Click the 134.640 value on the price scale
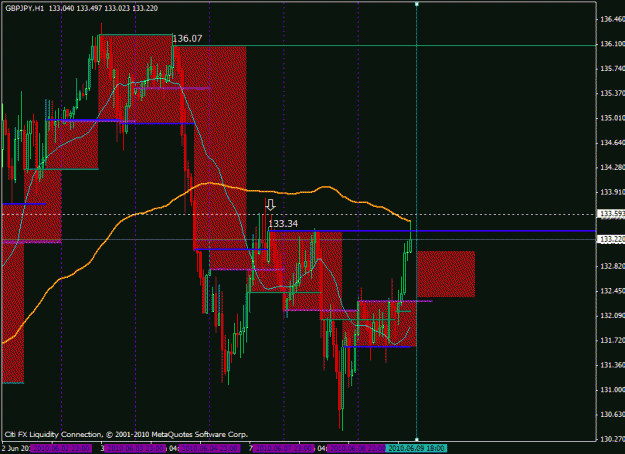The image size is (625, 454). pos(613,143)
